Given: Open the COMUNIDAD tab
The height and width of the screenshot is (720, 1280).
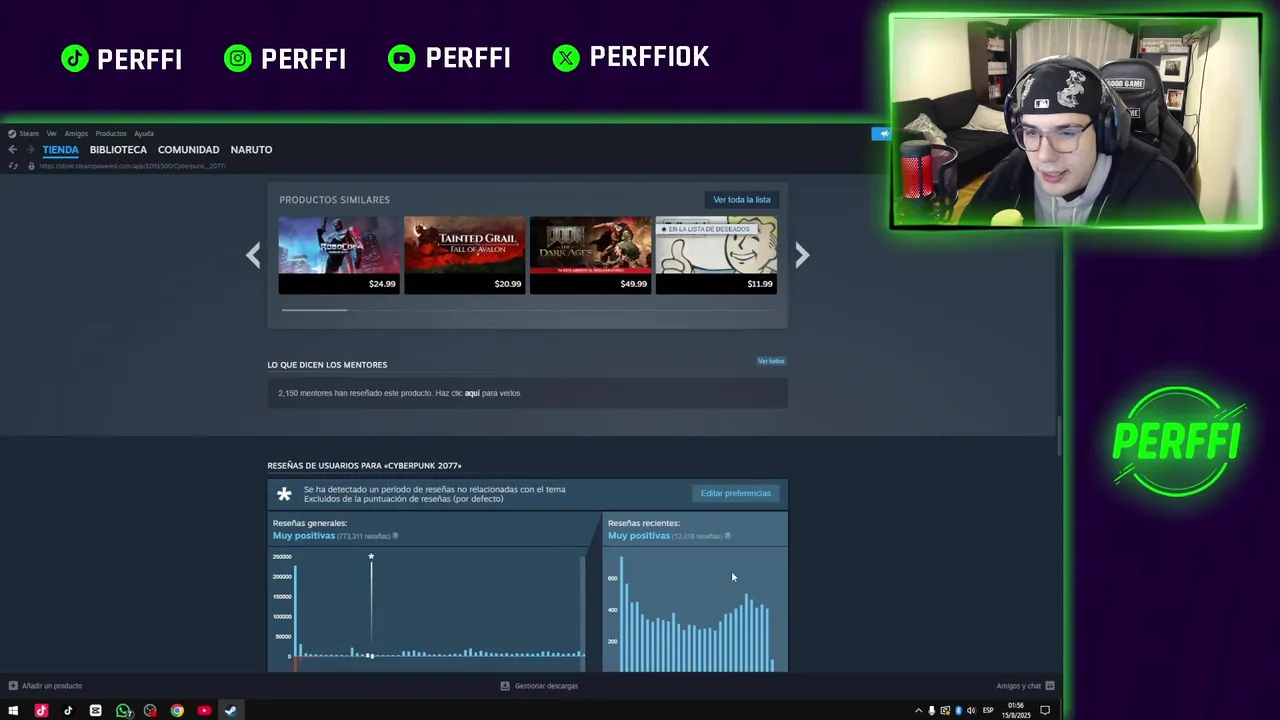Looking at the screenshot, I should click(188, 149).
